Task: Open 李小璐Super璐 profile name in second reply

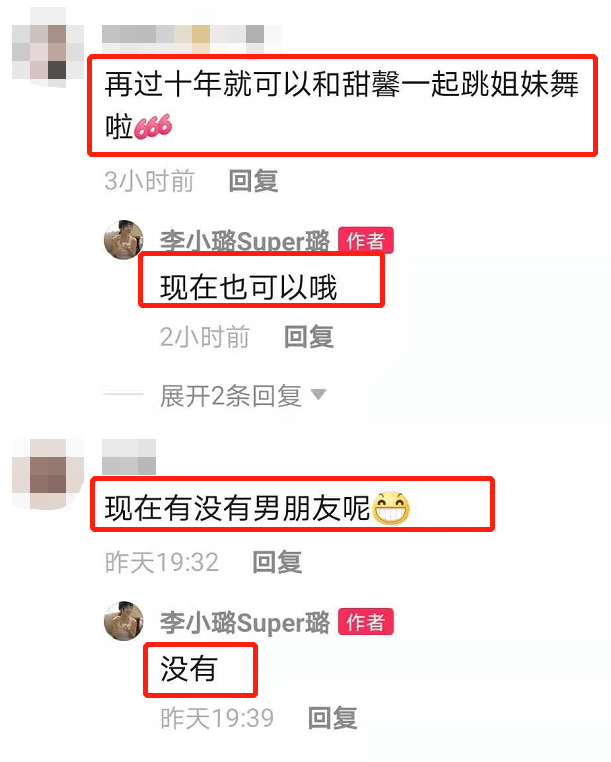Action: [x=244, y=622]
